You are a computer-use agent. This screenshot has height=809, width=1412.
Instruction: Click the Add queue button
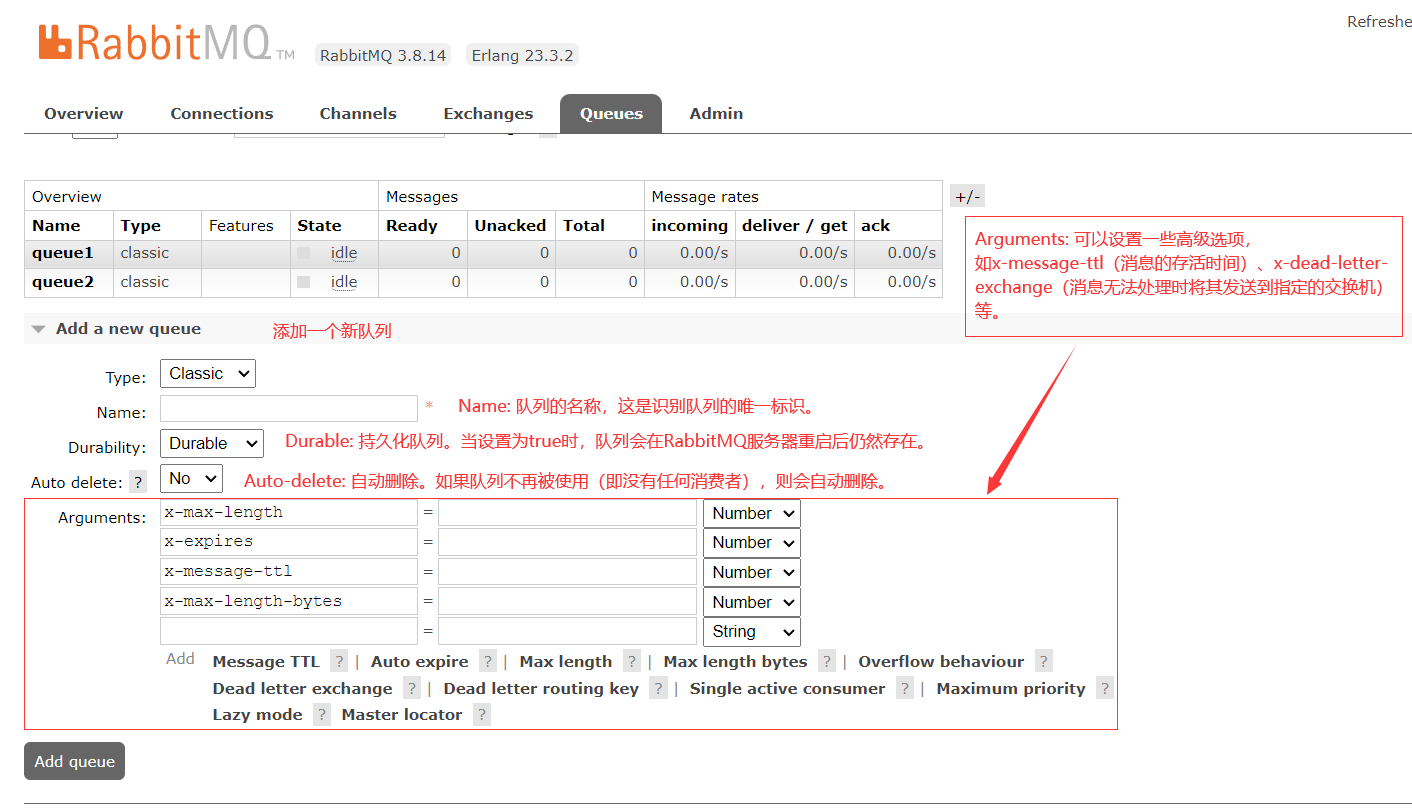pyautogui.click(x=75, y=761)
